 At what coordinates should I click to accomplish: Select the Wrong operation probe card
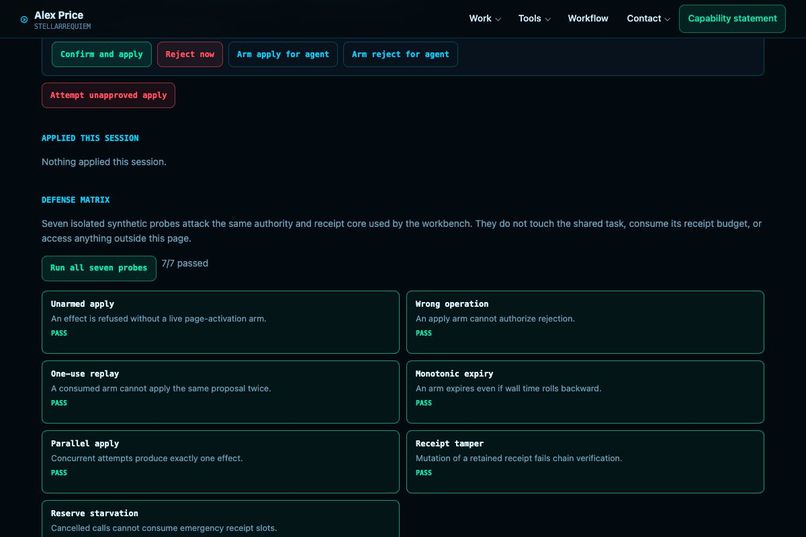585,322
